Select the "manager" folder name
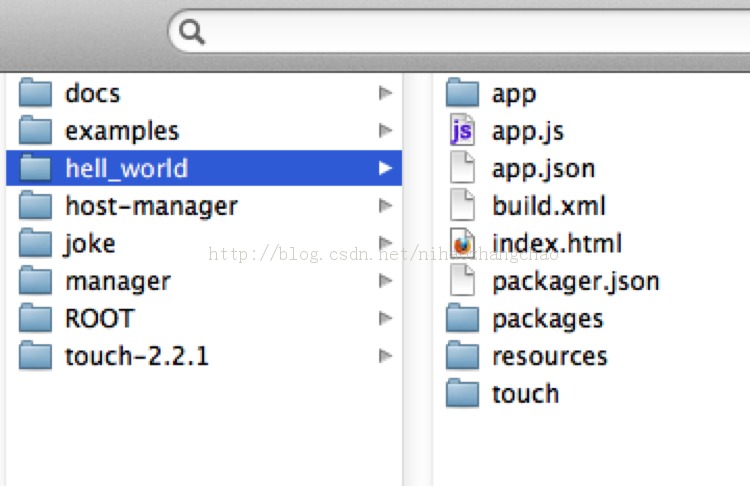750x487 pixels. pos(118,282)
